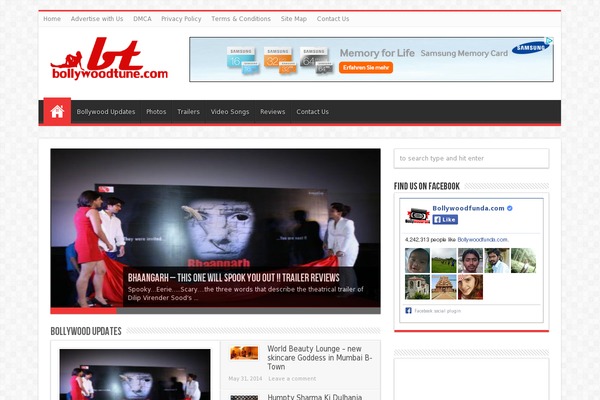Click the AdChoices icon on Samsung banner
This screenshot has width=600, height=400.
coord(549,40)
